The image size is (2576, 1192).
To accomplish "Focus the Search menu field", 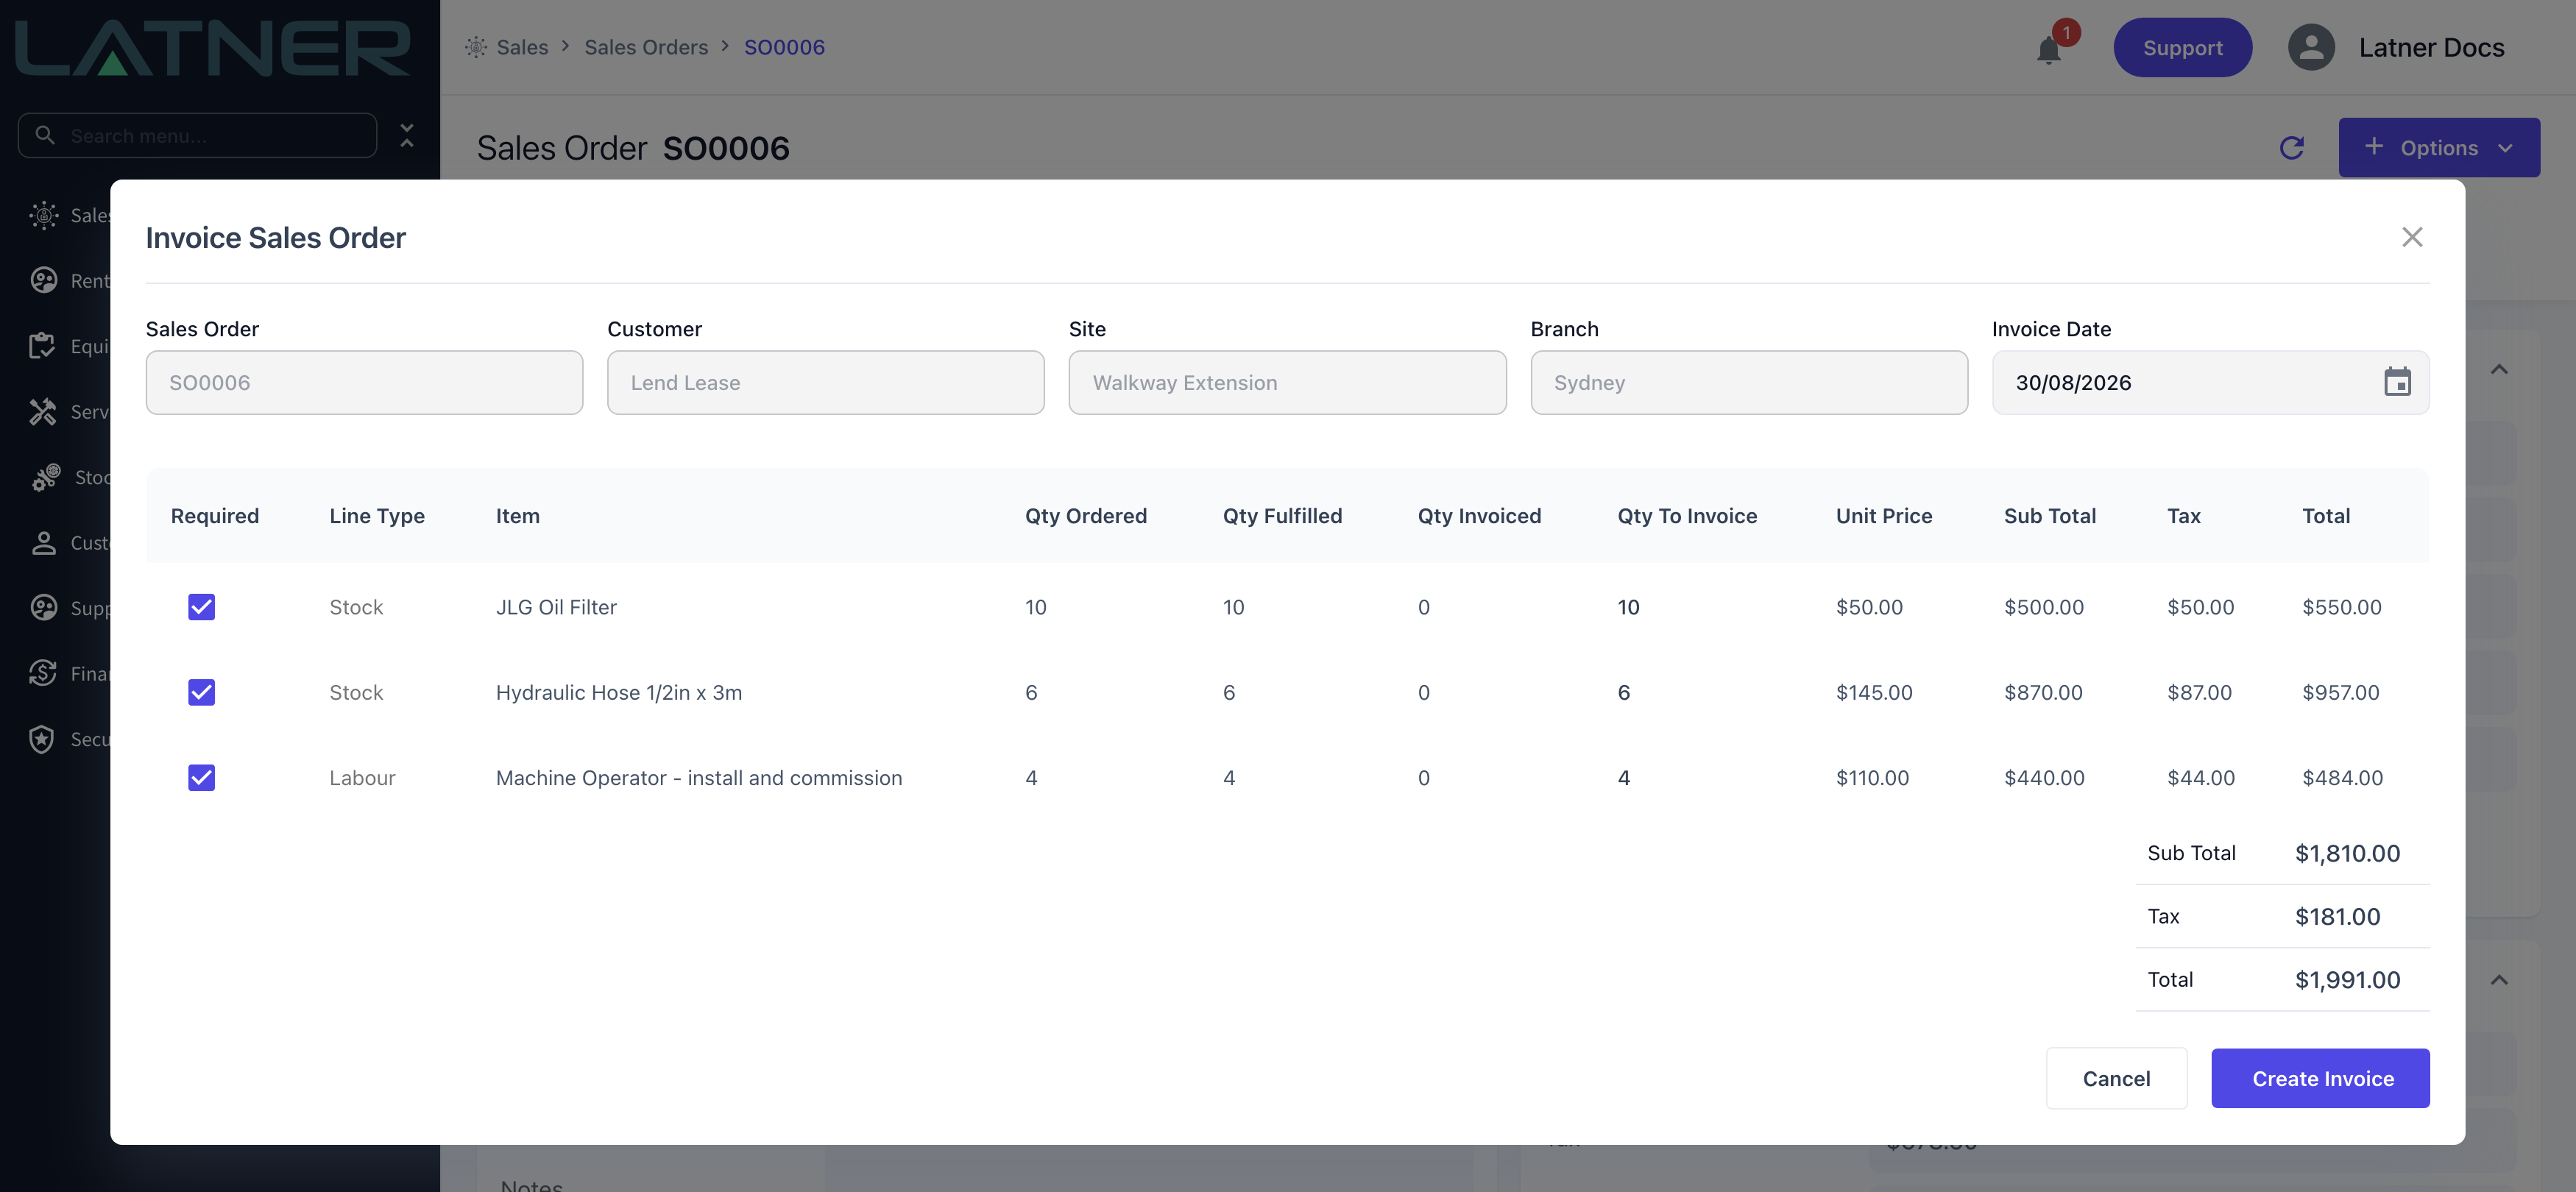I will (x=197, y=135).
